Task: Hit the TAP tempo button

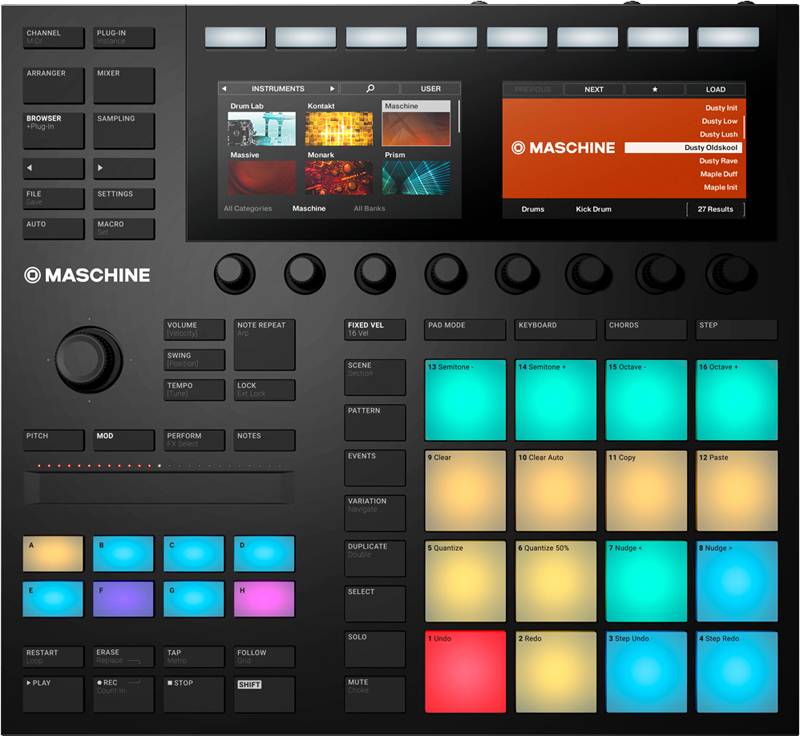Action: (x=194, y=656)
